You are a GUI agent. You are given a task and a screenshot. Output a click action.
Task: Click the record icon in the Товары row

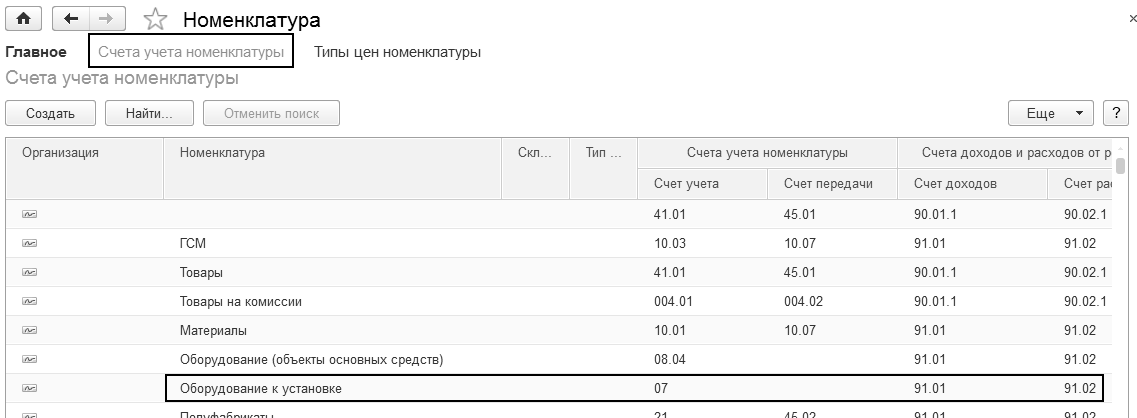pyautogui.click(x=30, y=272)
